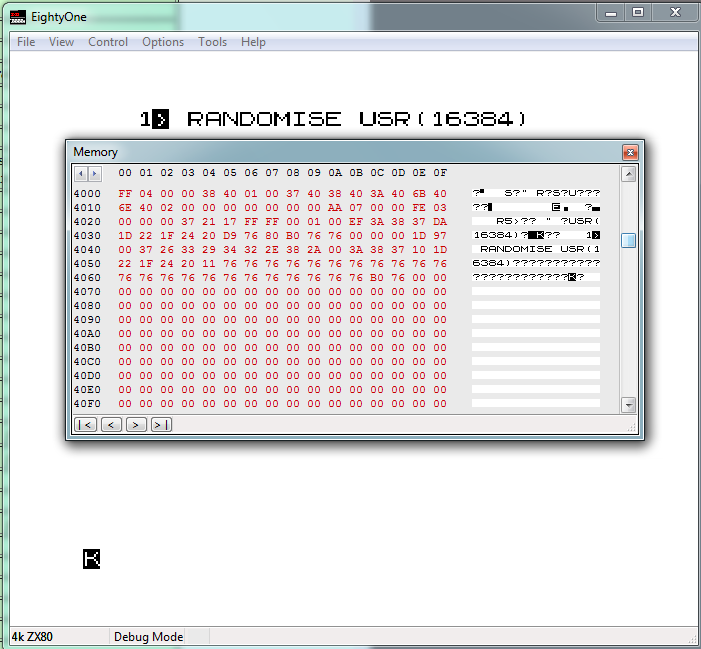701x649 pixels.
Task: Select address row 4010
Action: click(x=87, y=208)
